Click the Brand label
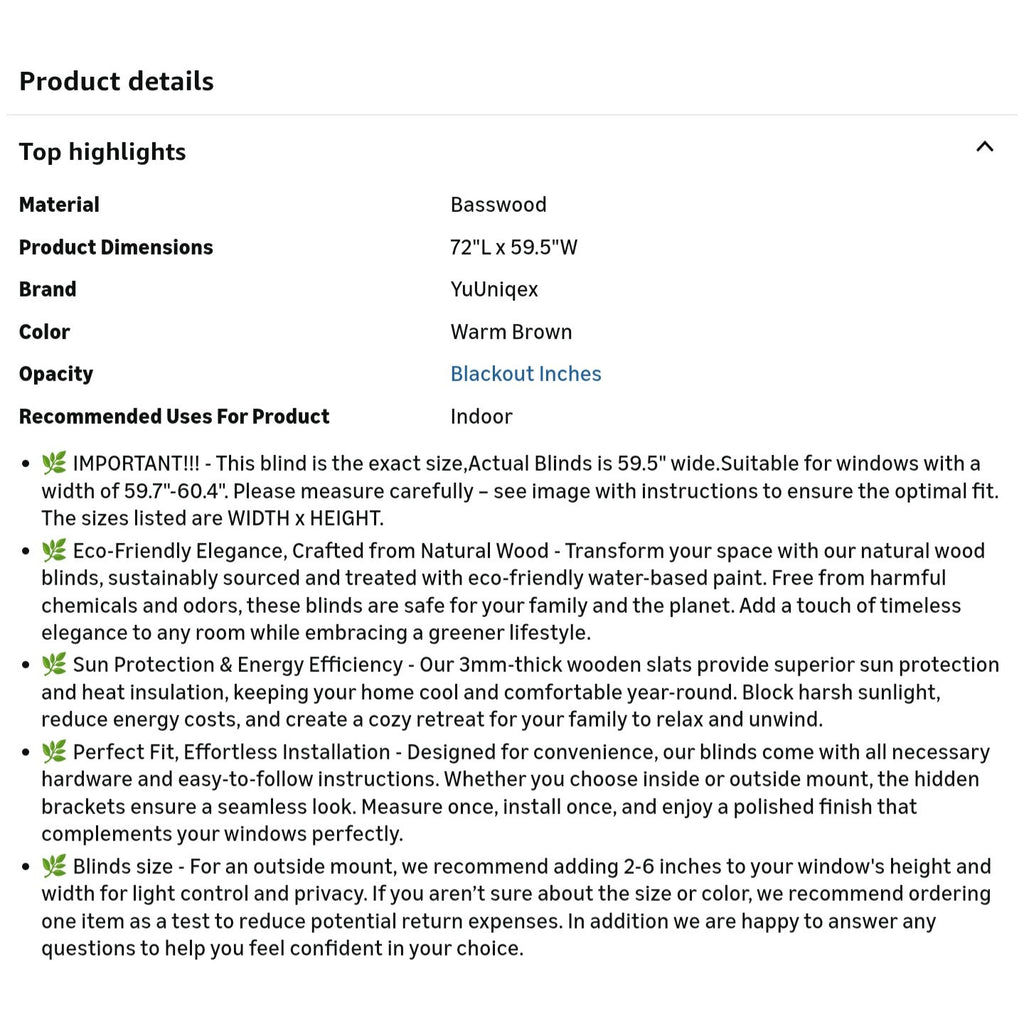Image resolution: width=1024 pixels, height=1024 pixels. [x=48, y=289]
